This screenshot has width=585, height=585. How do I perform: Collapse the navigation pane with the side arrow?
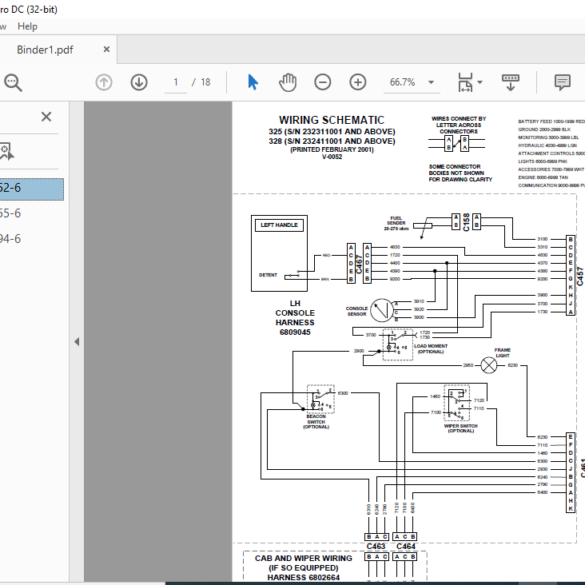[77, 341]
